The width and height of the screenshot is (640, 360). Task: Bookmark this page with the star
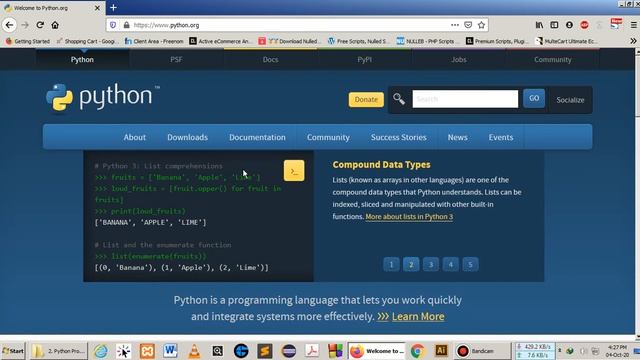coord(482,25)
